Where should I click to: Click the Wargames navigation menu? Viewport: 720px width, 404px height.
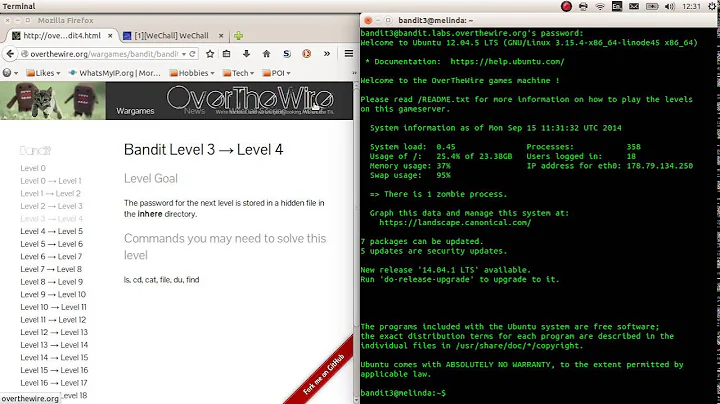tap(135, 111)
